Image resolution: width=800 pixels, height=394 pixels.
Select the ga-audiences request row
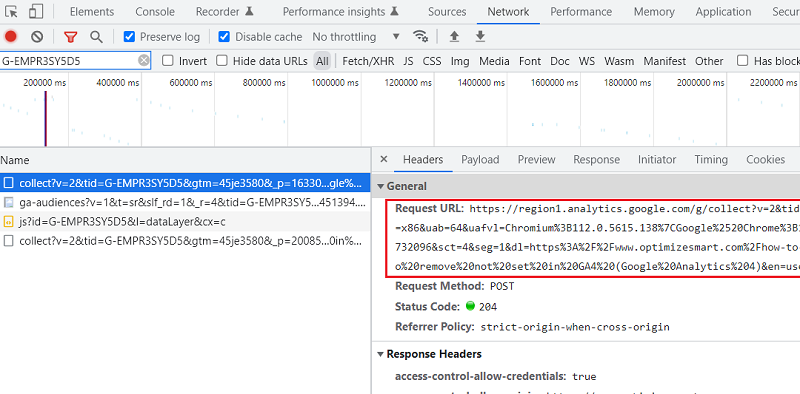tap(185, 203)
